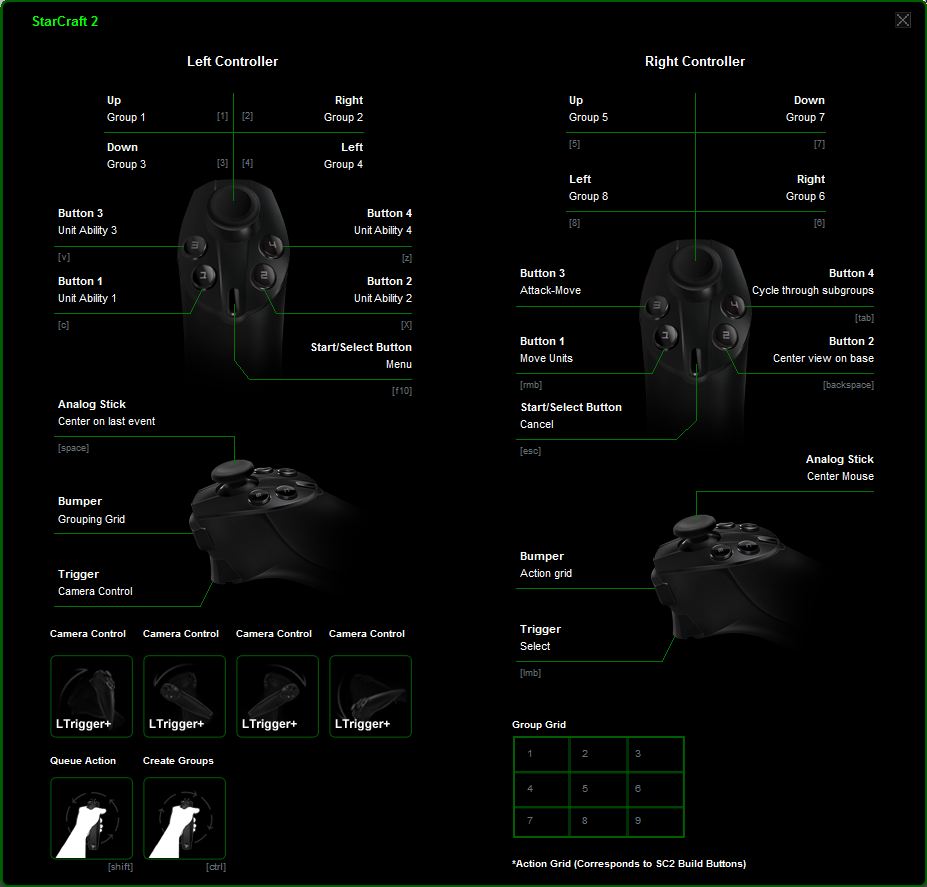Select the third Camera Control gesture thumbnail
This screenshot has width=927, height=887.
click(277, 696)
